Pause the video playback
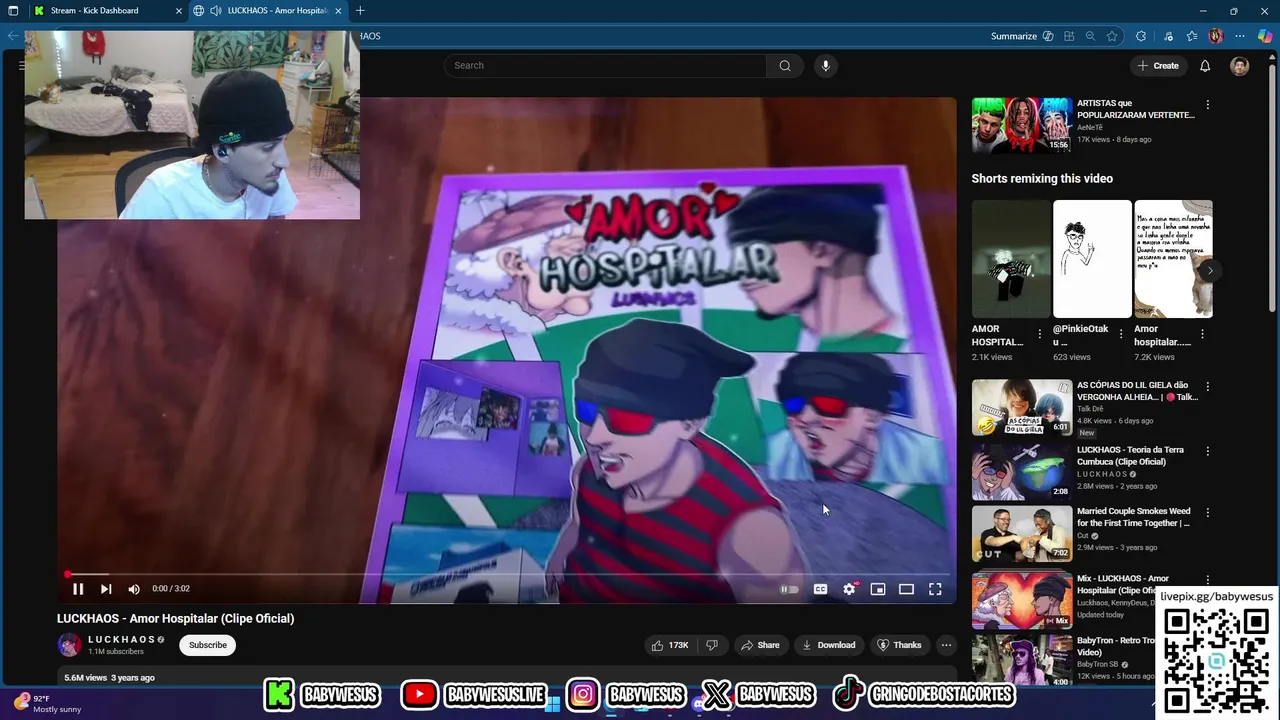The width and height of the screenshot is (1280, 720). (x=78, y=589)
